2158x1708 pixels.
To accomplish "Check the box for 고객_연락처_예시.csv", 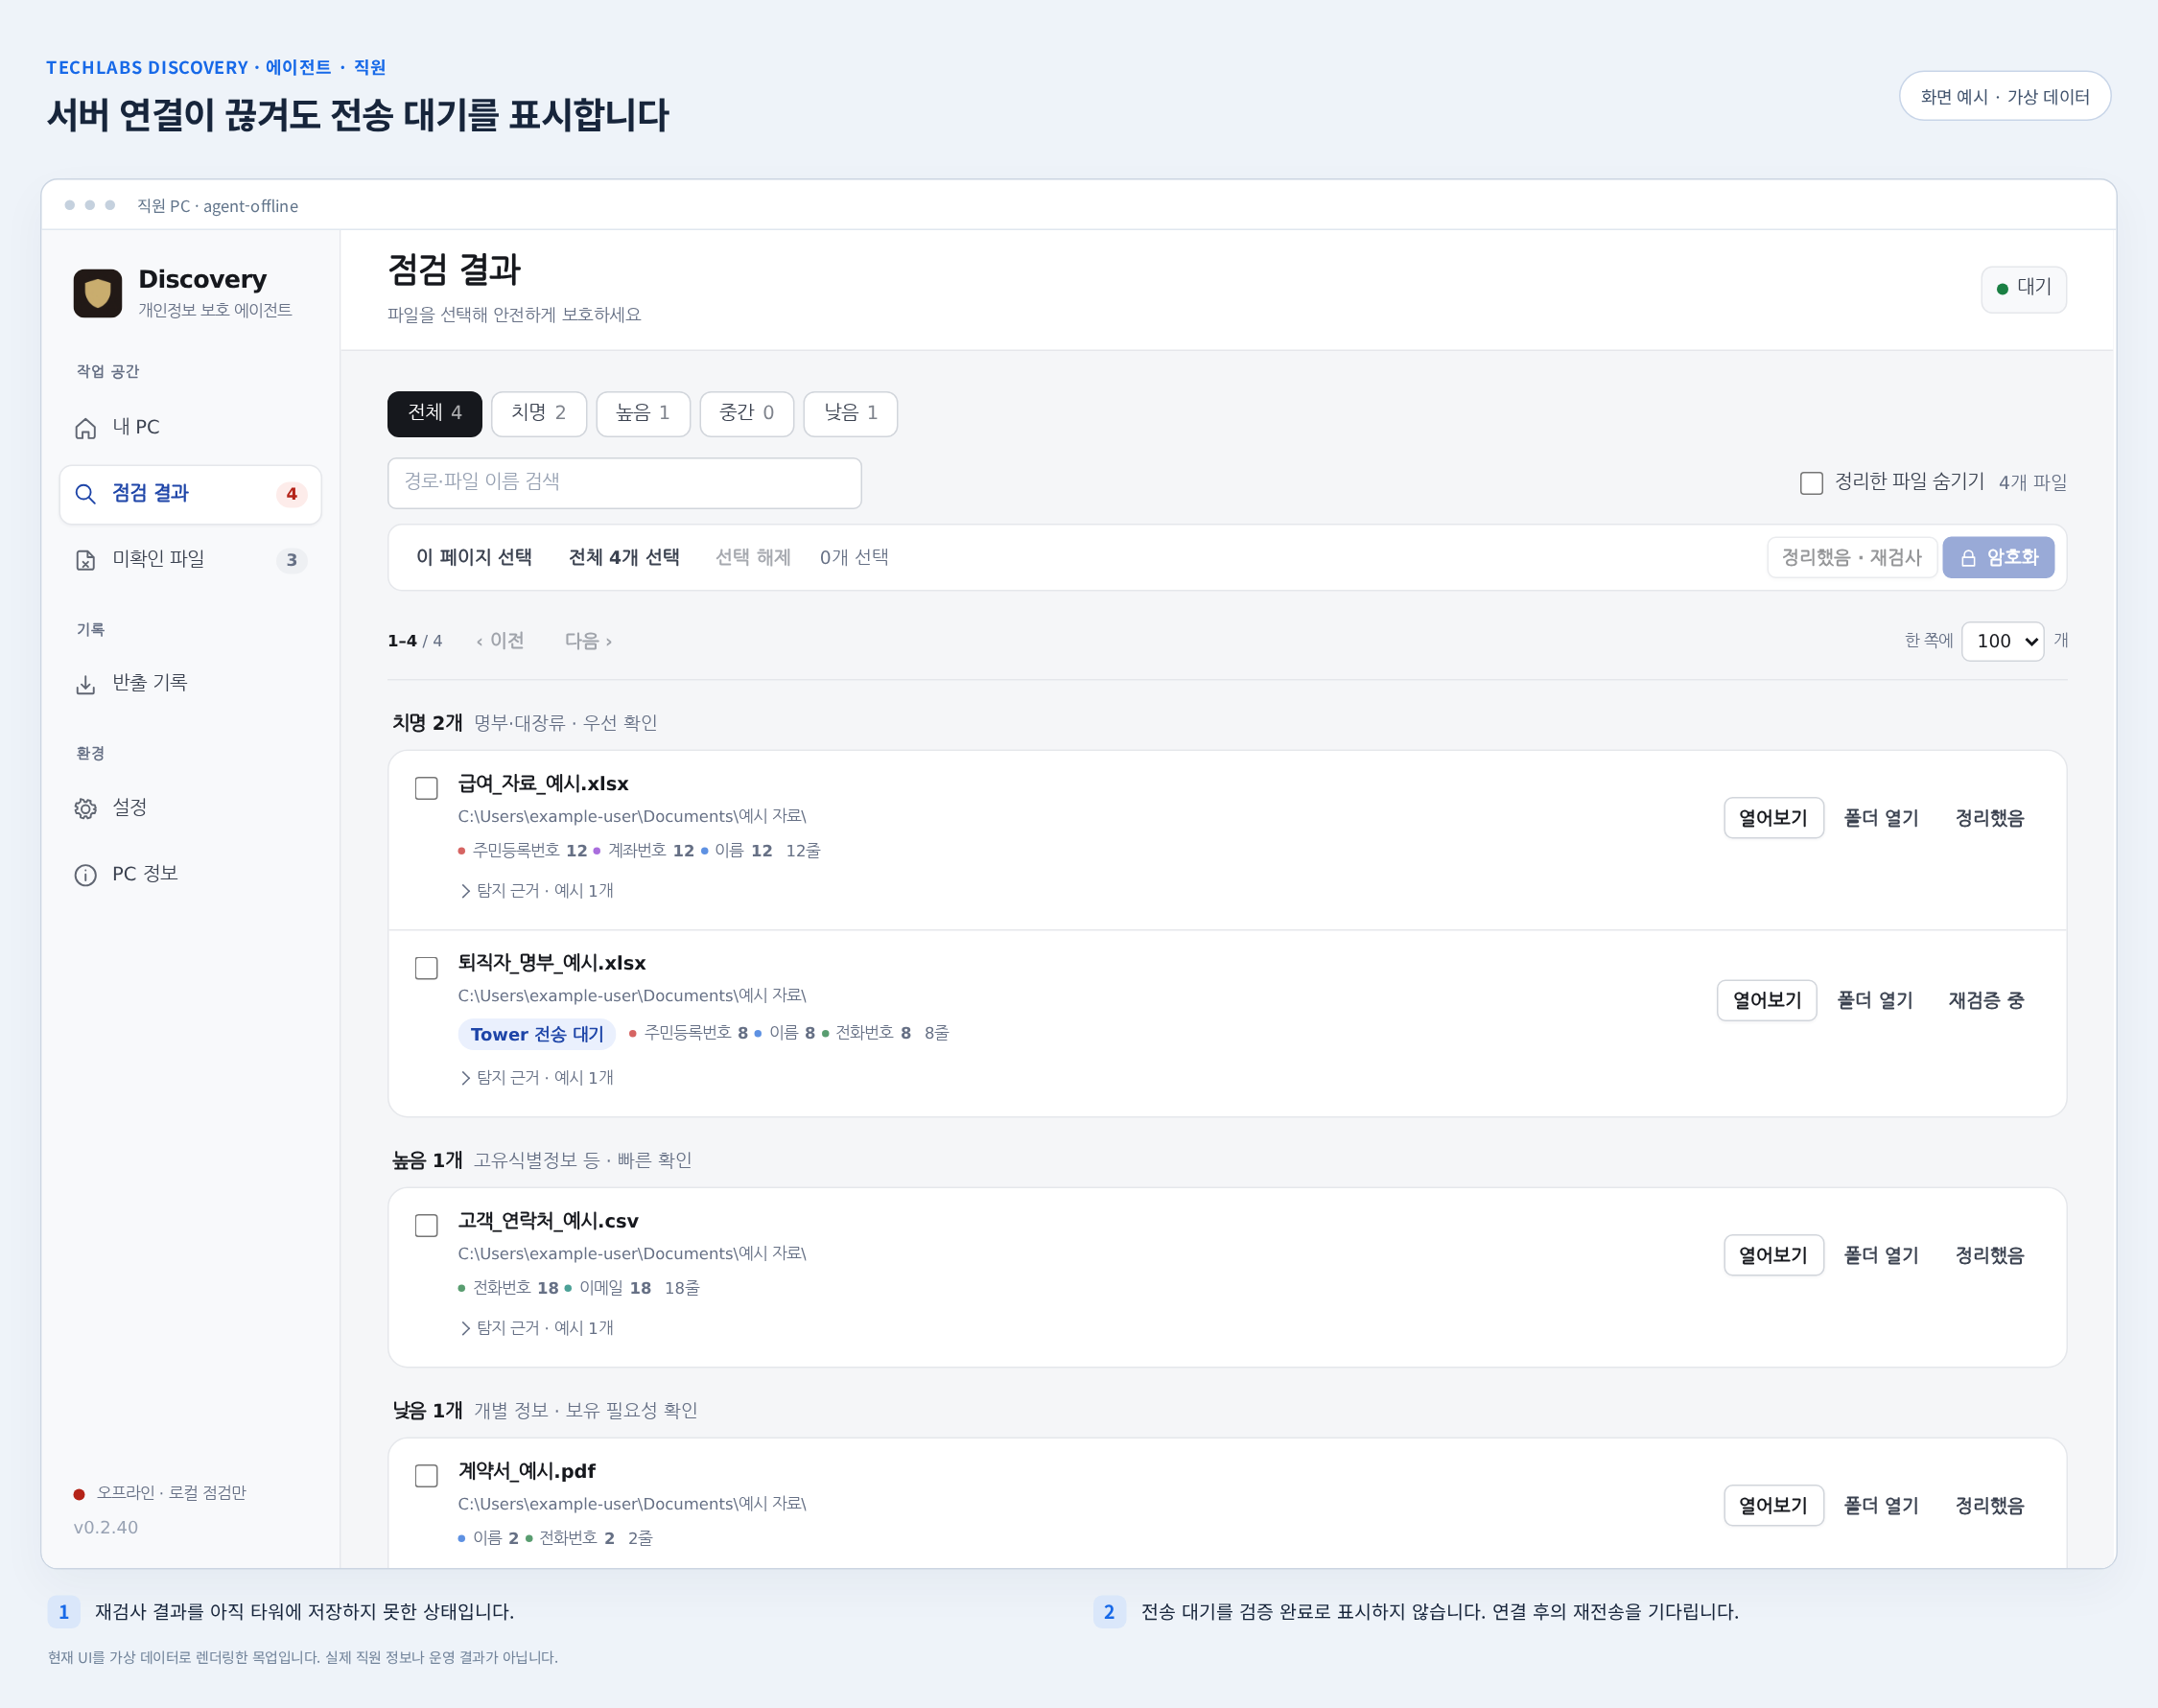I will (x=427, y=1225).
